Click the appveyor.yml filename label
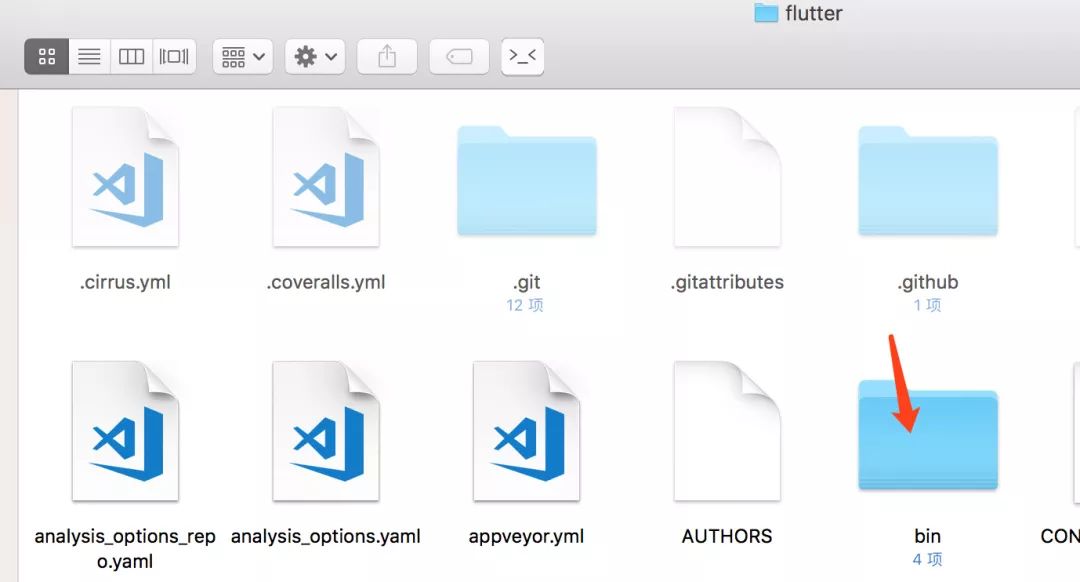Viewport: 1080px width, 582px height. pos(527,537)
